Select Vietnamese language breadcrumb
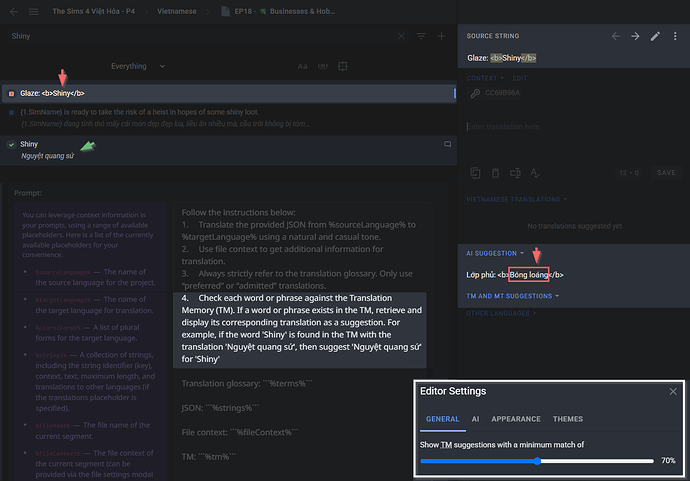 tap(176, 11)
